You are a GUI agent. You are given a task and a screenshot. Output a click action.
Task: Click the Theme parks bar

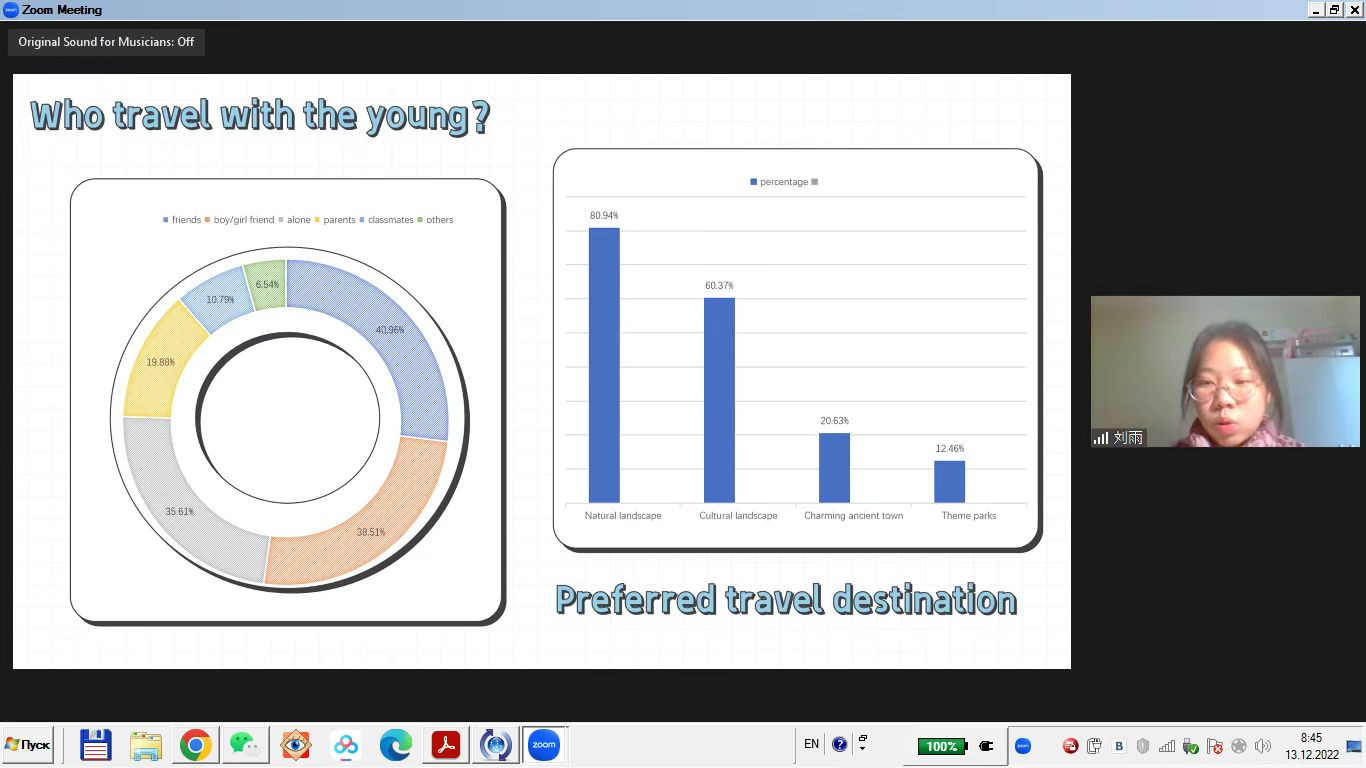tap(950, 482)
